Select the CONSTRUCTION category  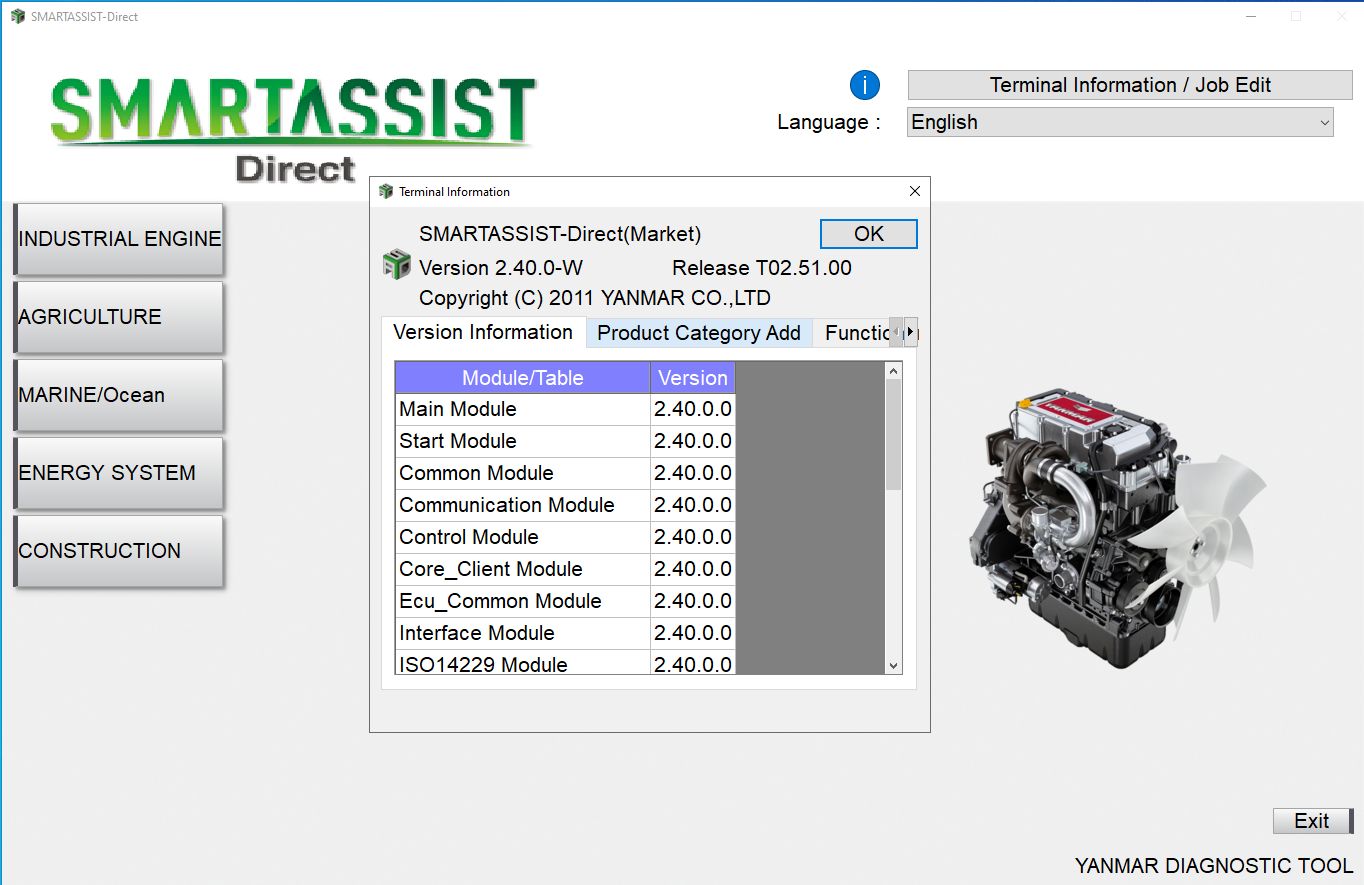pyautogui.click(x=118, y=551)
